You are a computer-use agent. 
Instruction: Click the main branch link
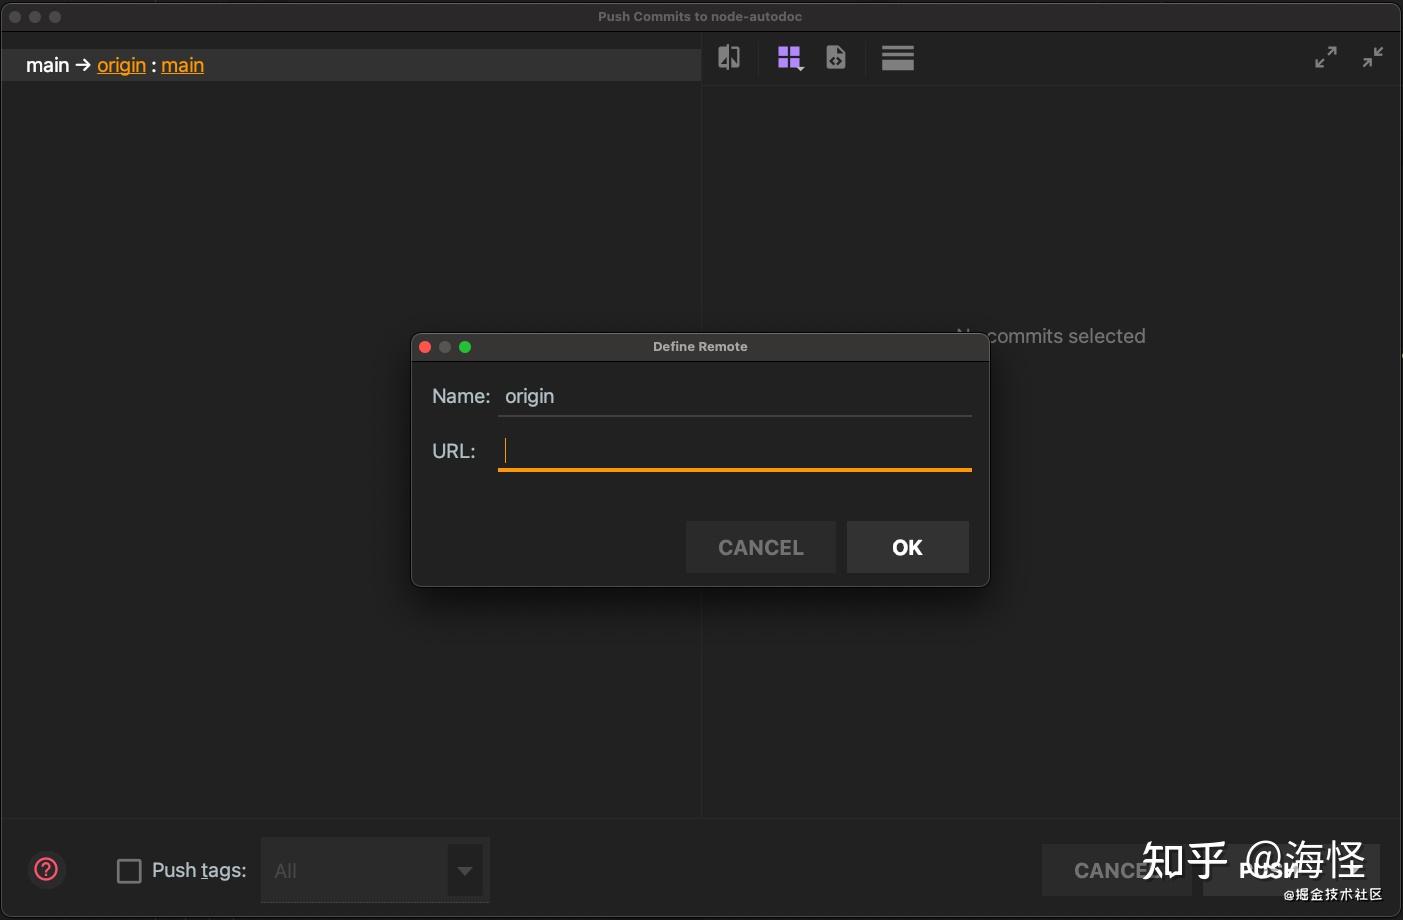tap(182, 65)
